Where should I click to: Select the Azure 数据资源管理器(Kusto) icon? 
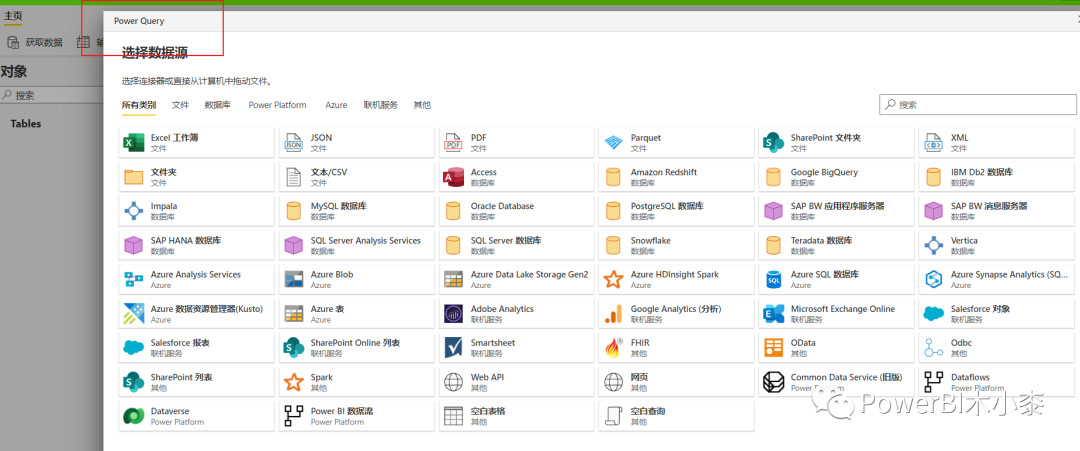(x=133, y=313)
